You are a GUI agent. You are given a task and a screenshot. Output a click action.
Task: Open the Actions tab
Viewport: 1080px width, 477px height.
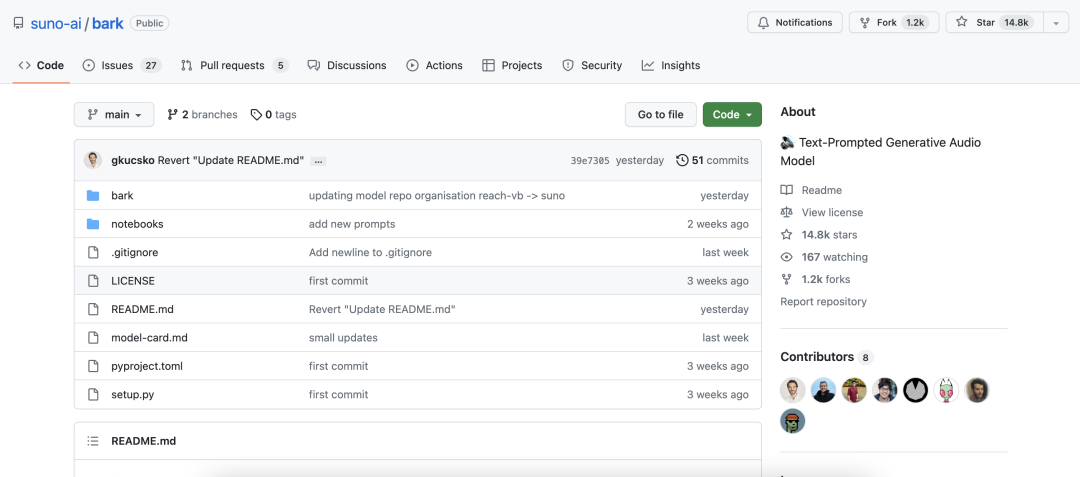click(x=435, y=65)
